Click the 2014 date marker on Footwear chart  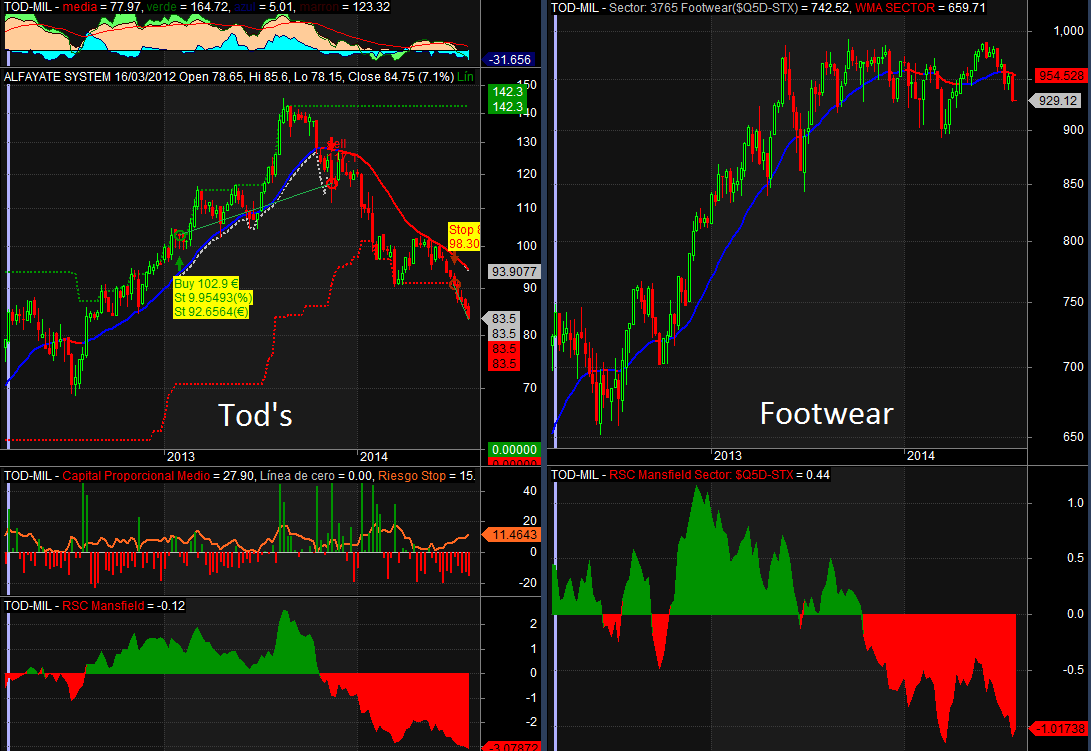[x=920, y=455]
